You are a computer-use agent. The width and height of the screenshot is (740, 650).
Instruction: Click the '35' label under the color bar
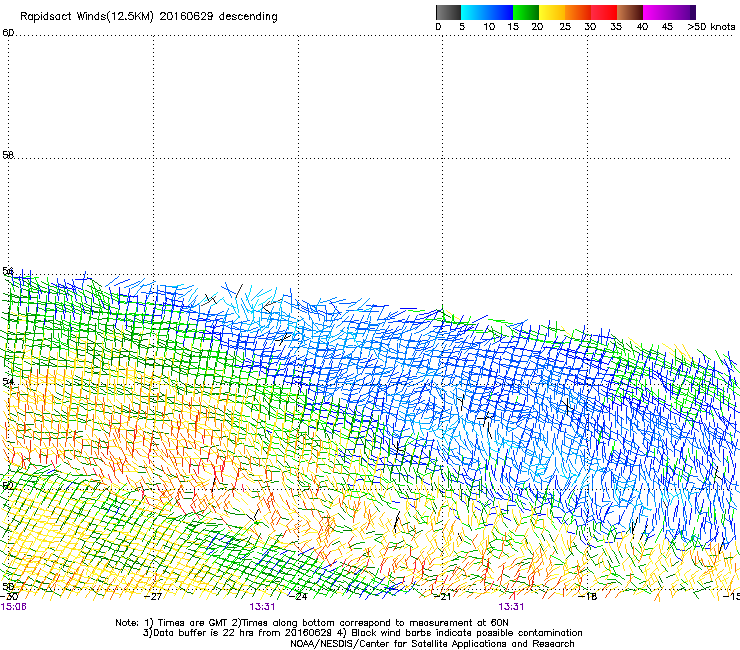[x=616, y=27]
